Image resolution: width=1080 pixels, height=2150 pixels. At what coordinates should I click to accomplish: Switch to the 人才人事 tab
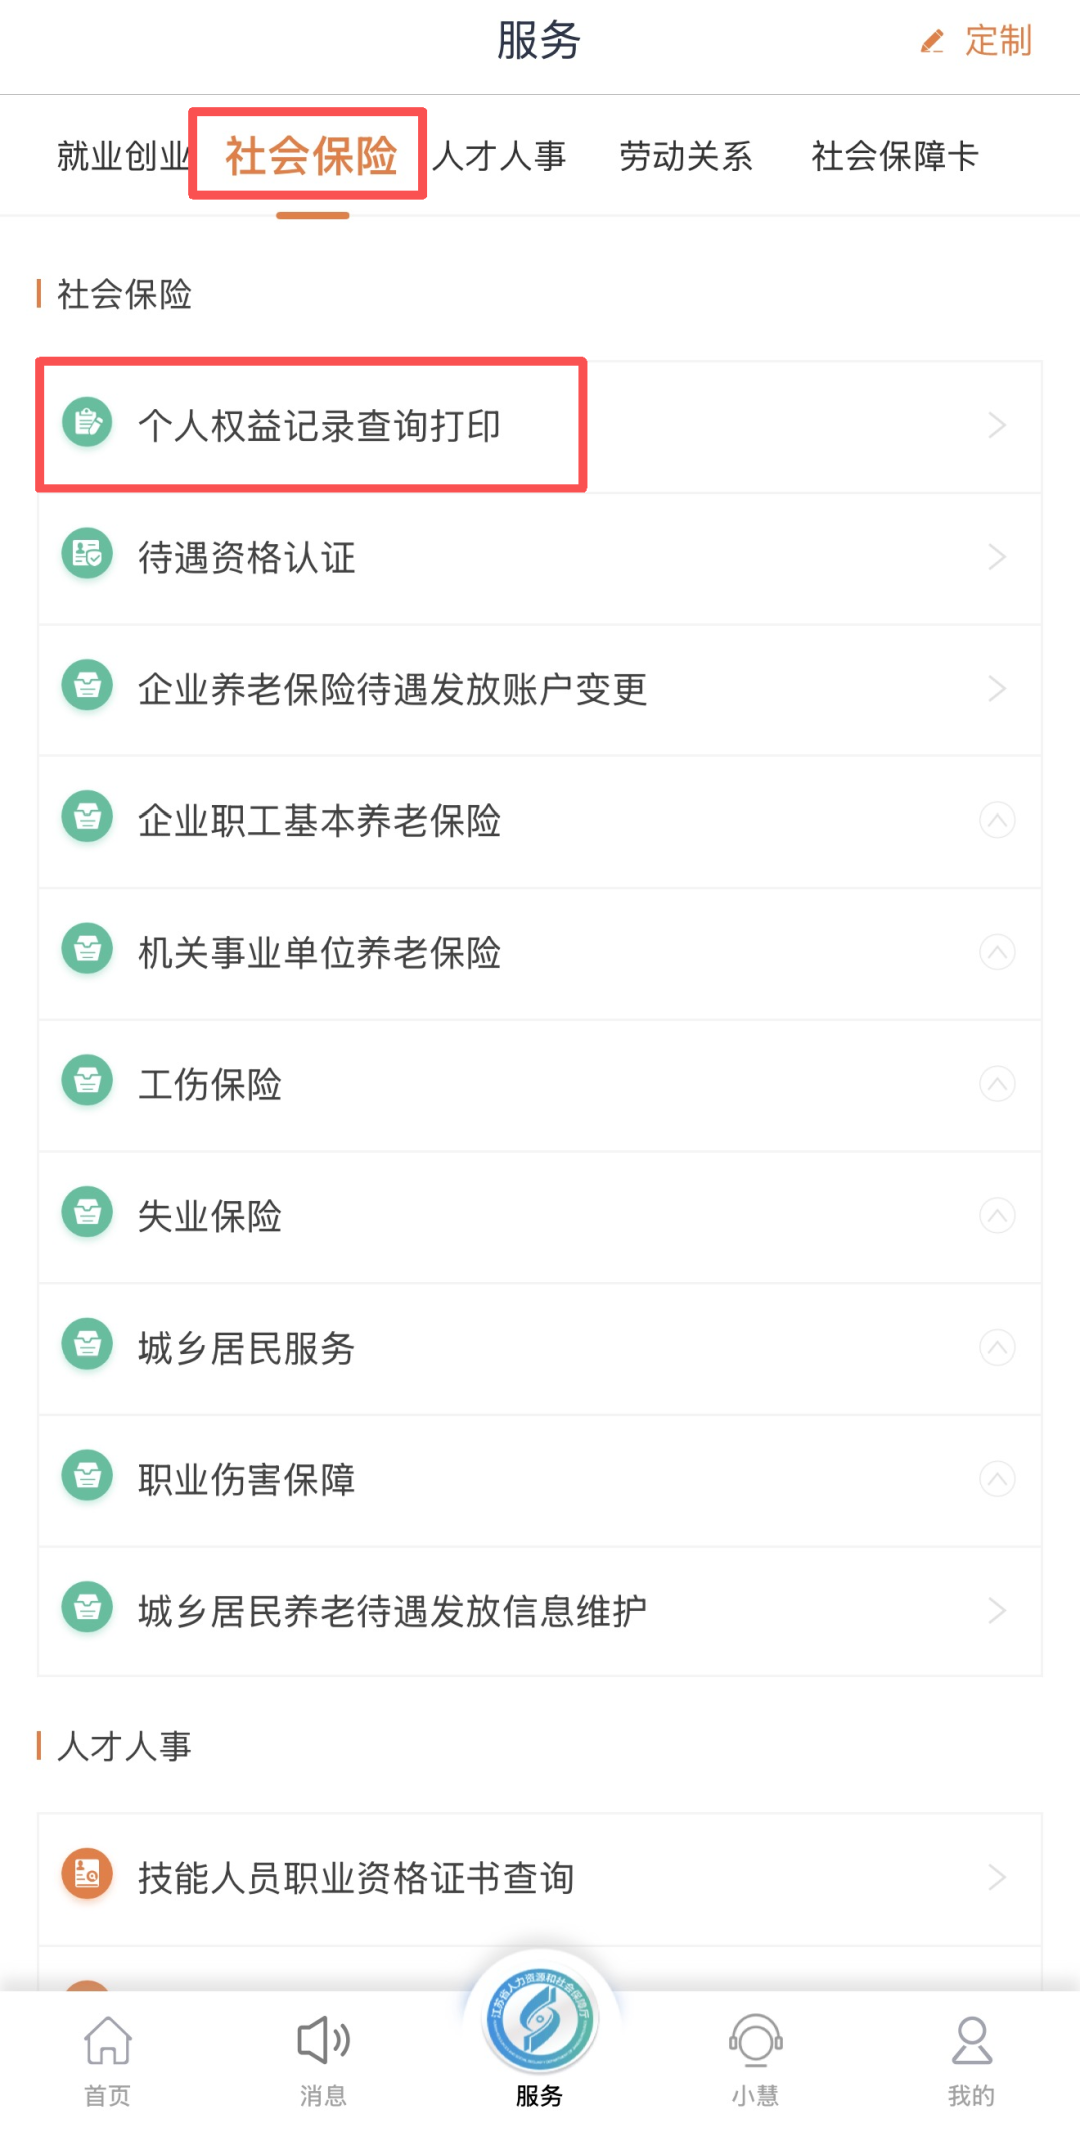point(500,156)
